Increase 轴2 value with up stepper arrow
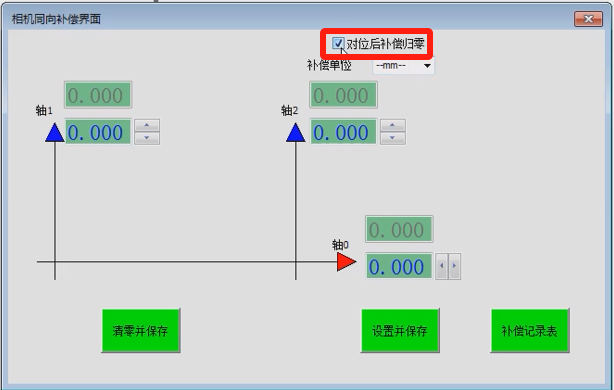Image resolution: width=614 pixels, height=390 pixels. coord(393,126)
